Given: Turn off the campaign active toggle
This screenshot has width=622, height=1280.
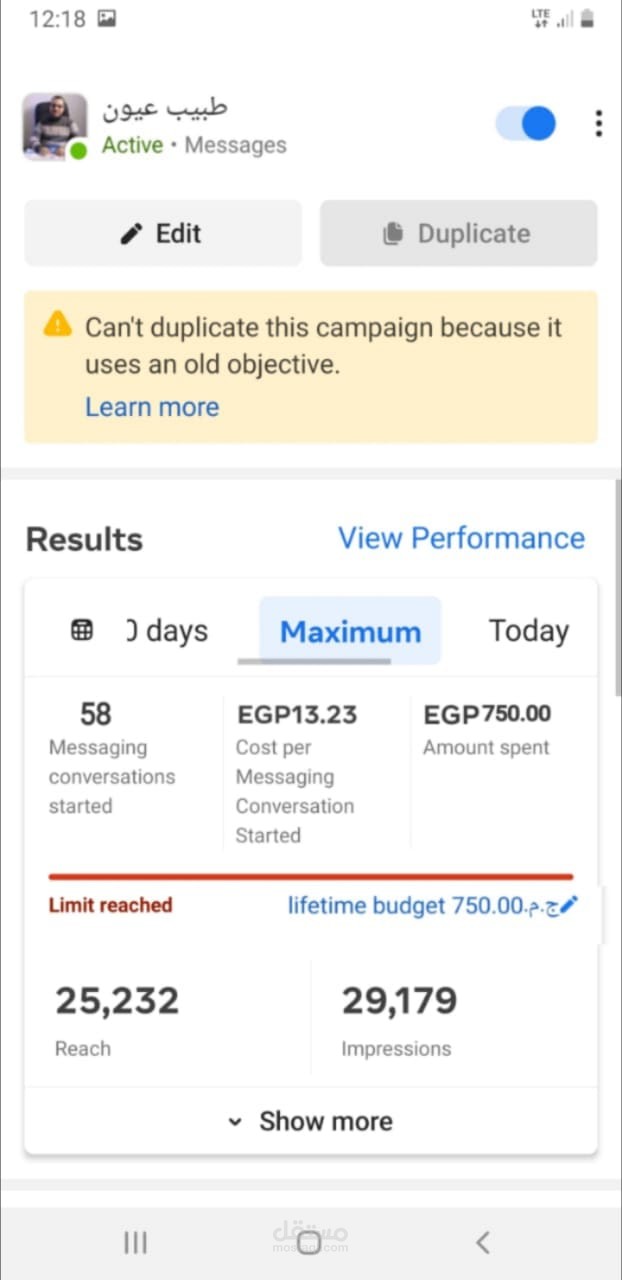Looking at the screenshot, I should [x=526, y=124].
